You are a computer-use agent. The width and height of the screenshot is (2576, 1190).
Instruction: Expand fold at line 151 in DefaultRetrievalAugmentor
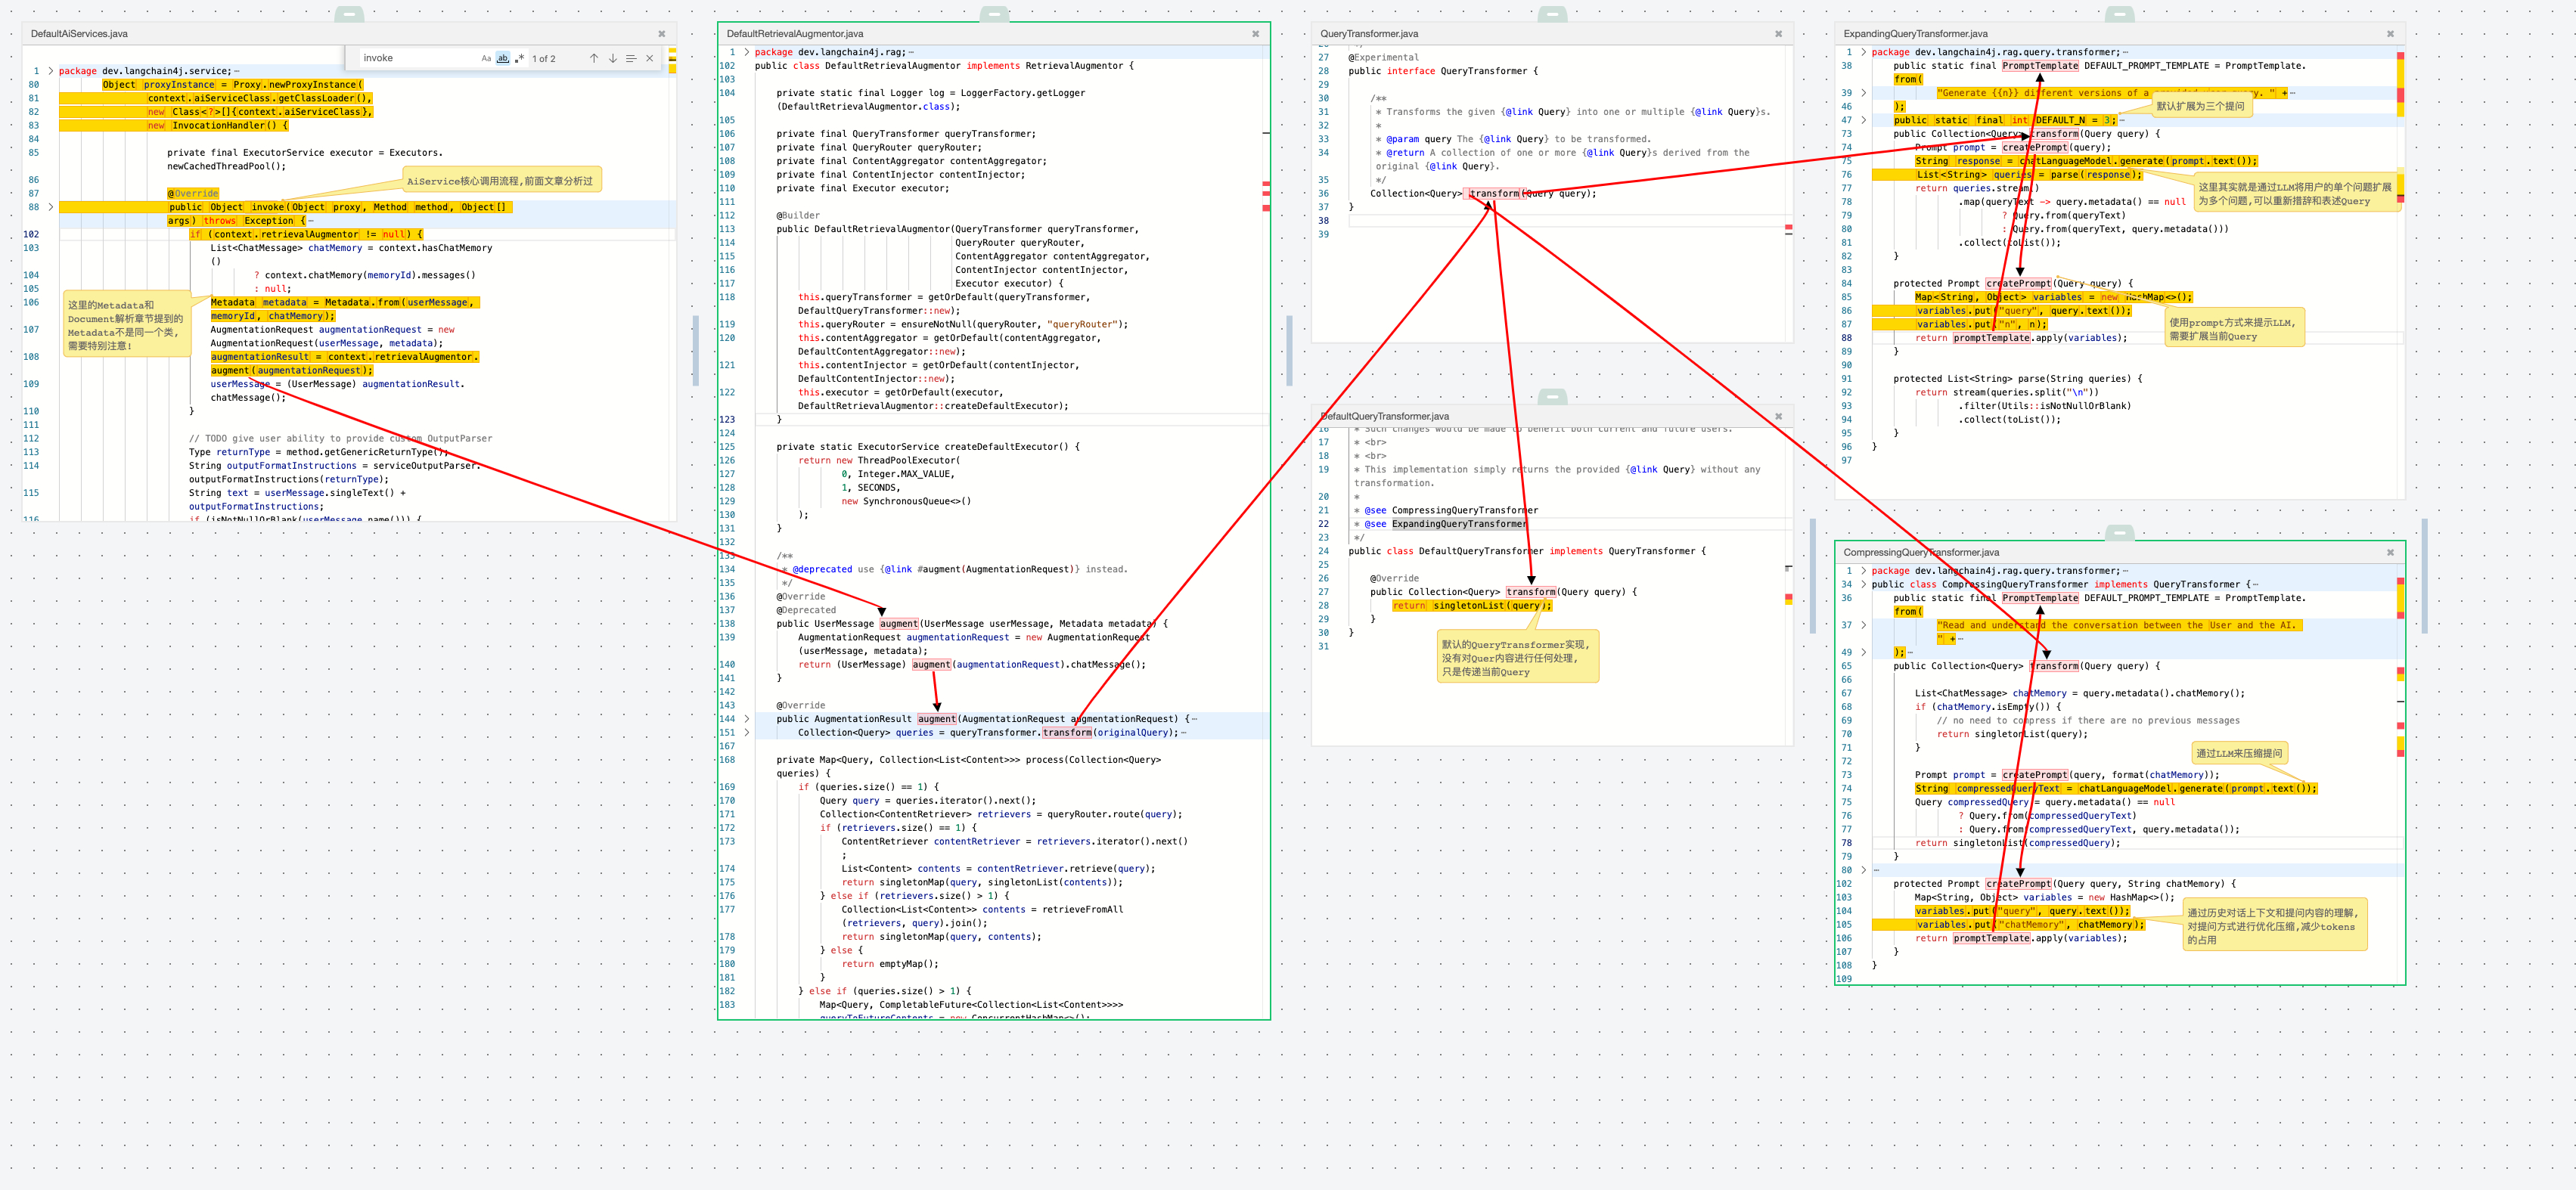click(x=747, y=733)
